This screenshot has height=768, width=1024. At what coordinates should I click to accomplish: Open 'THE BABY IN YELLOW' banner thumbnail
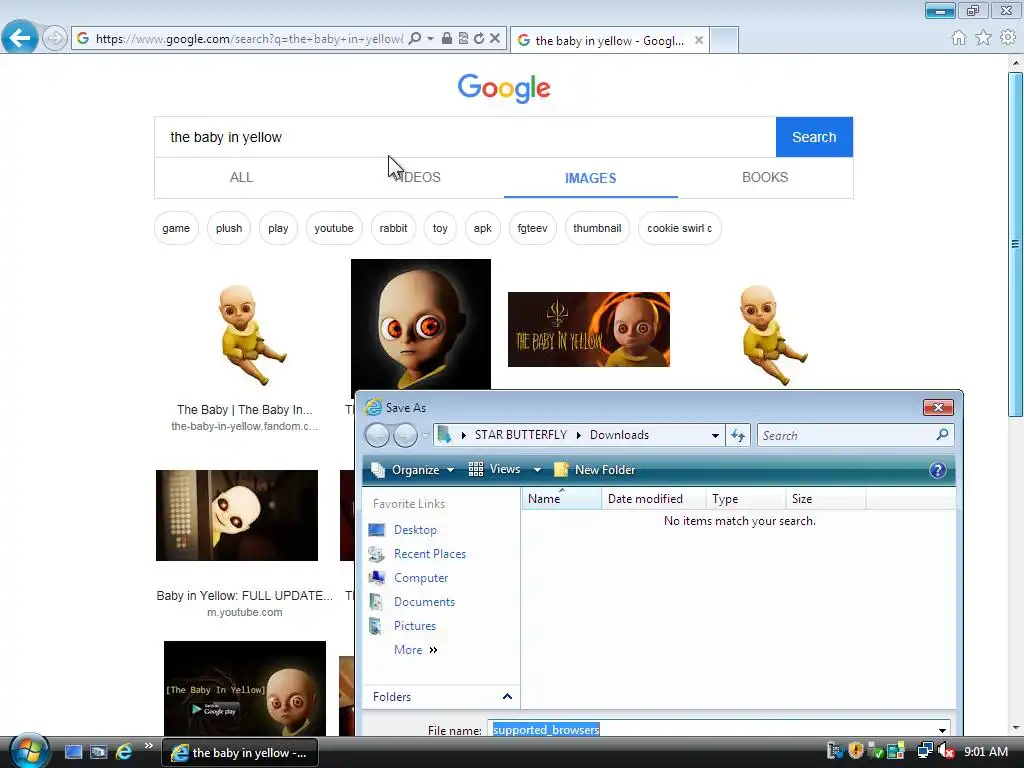[588, 329]
